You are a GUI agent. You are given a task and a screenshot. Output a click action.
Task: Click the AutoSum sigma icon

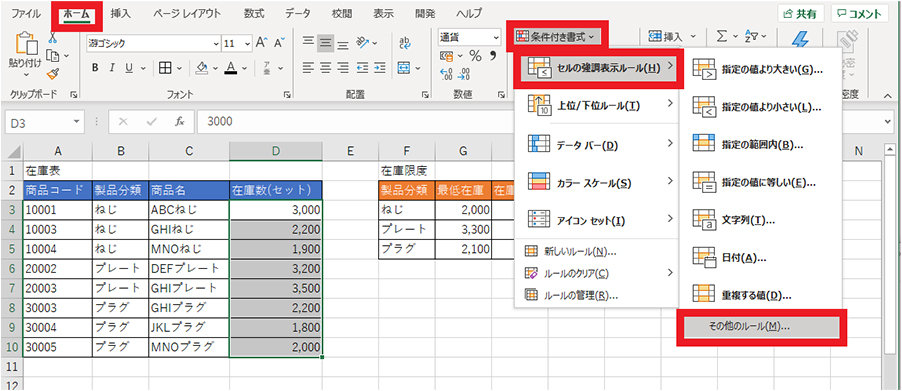tap(721, 36)
